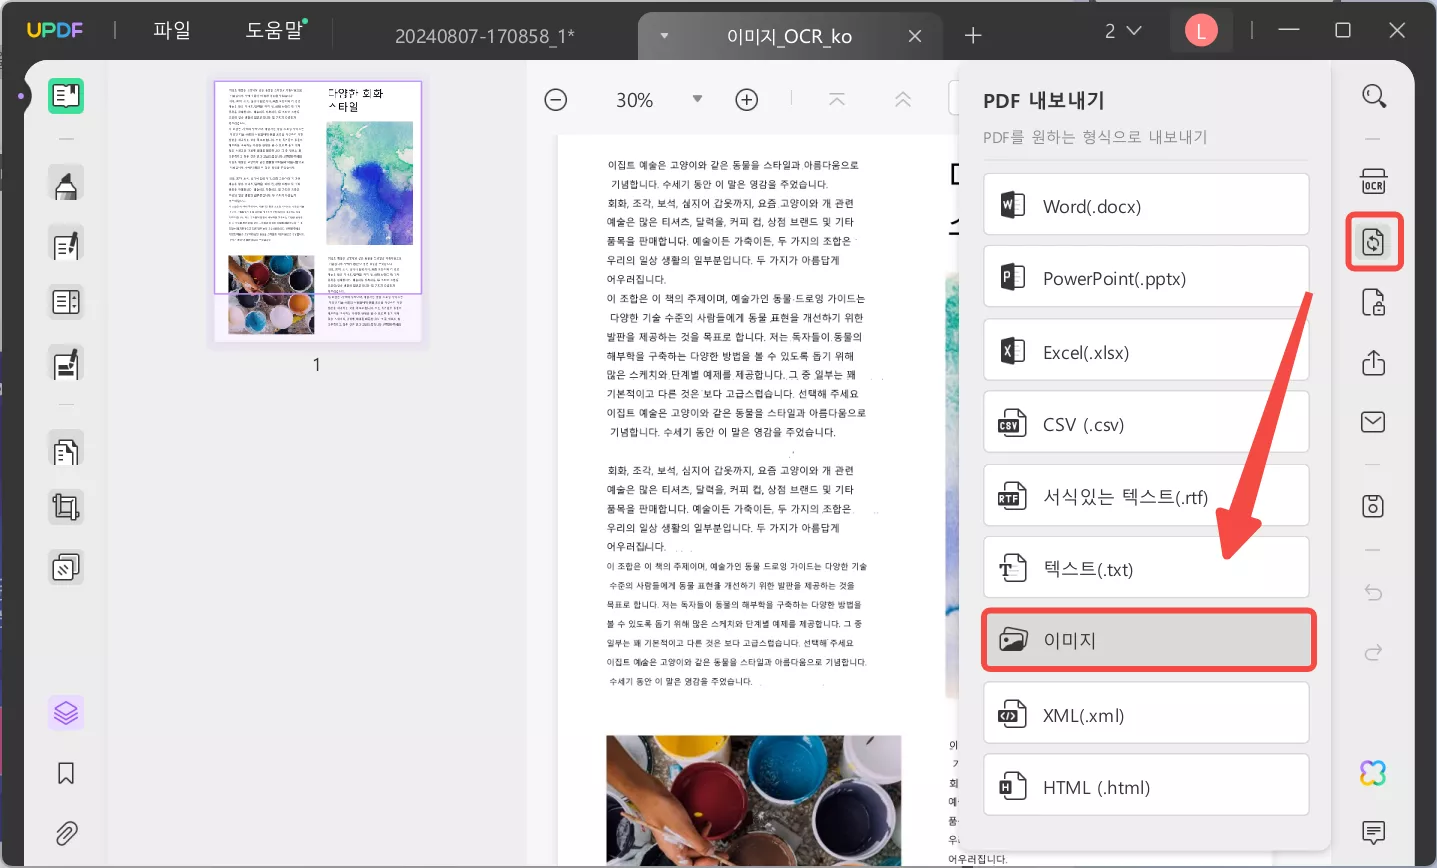Open the tab dropdown on 이미지_OCR_ko

[663, 34]
